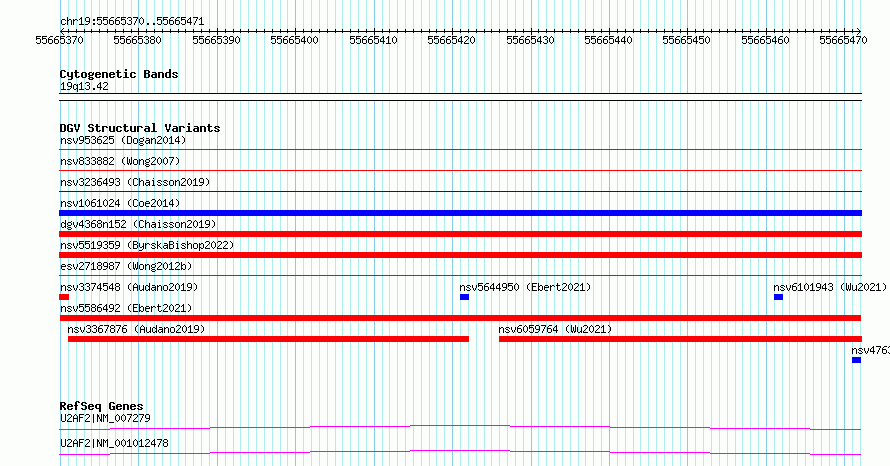This screenshot has height=466, width=890.
Task: Click ruler coordinate 55665470
Action: pos(843,40)
